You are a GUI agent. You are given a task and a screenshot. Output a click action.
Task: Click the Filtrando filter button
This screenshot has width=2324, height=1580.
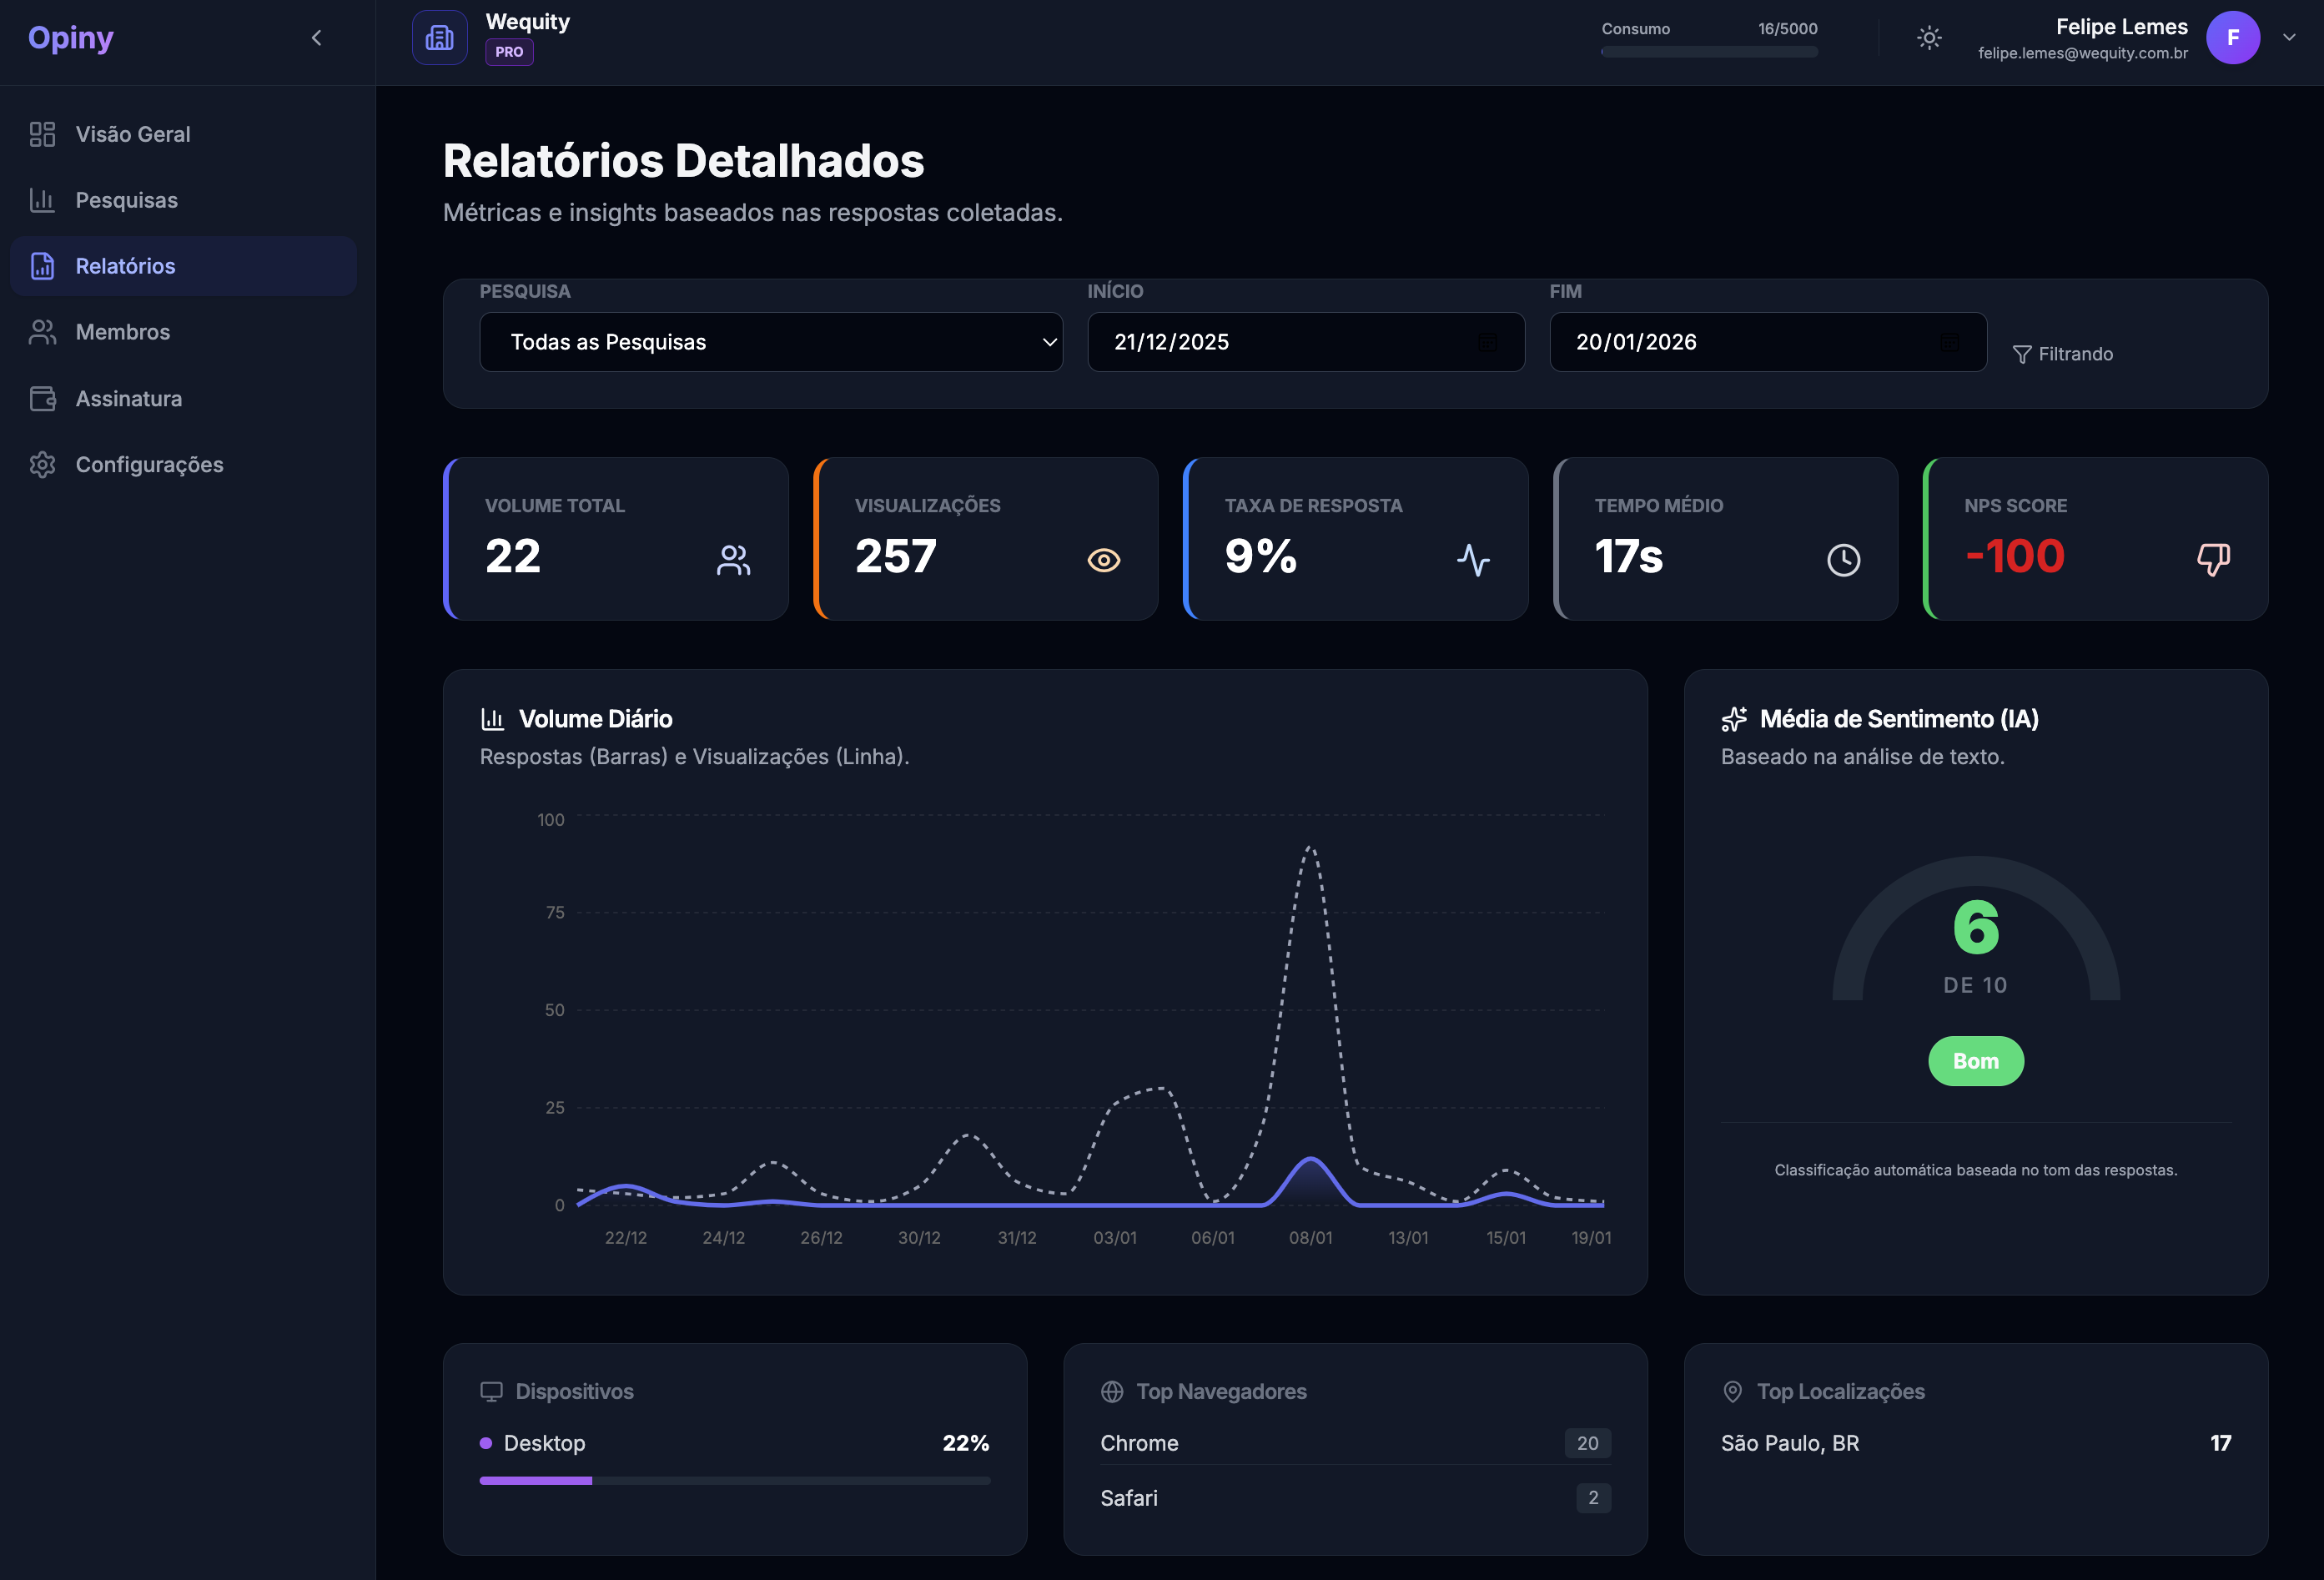click(x=2062, y=354)
